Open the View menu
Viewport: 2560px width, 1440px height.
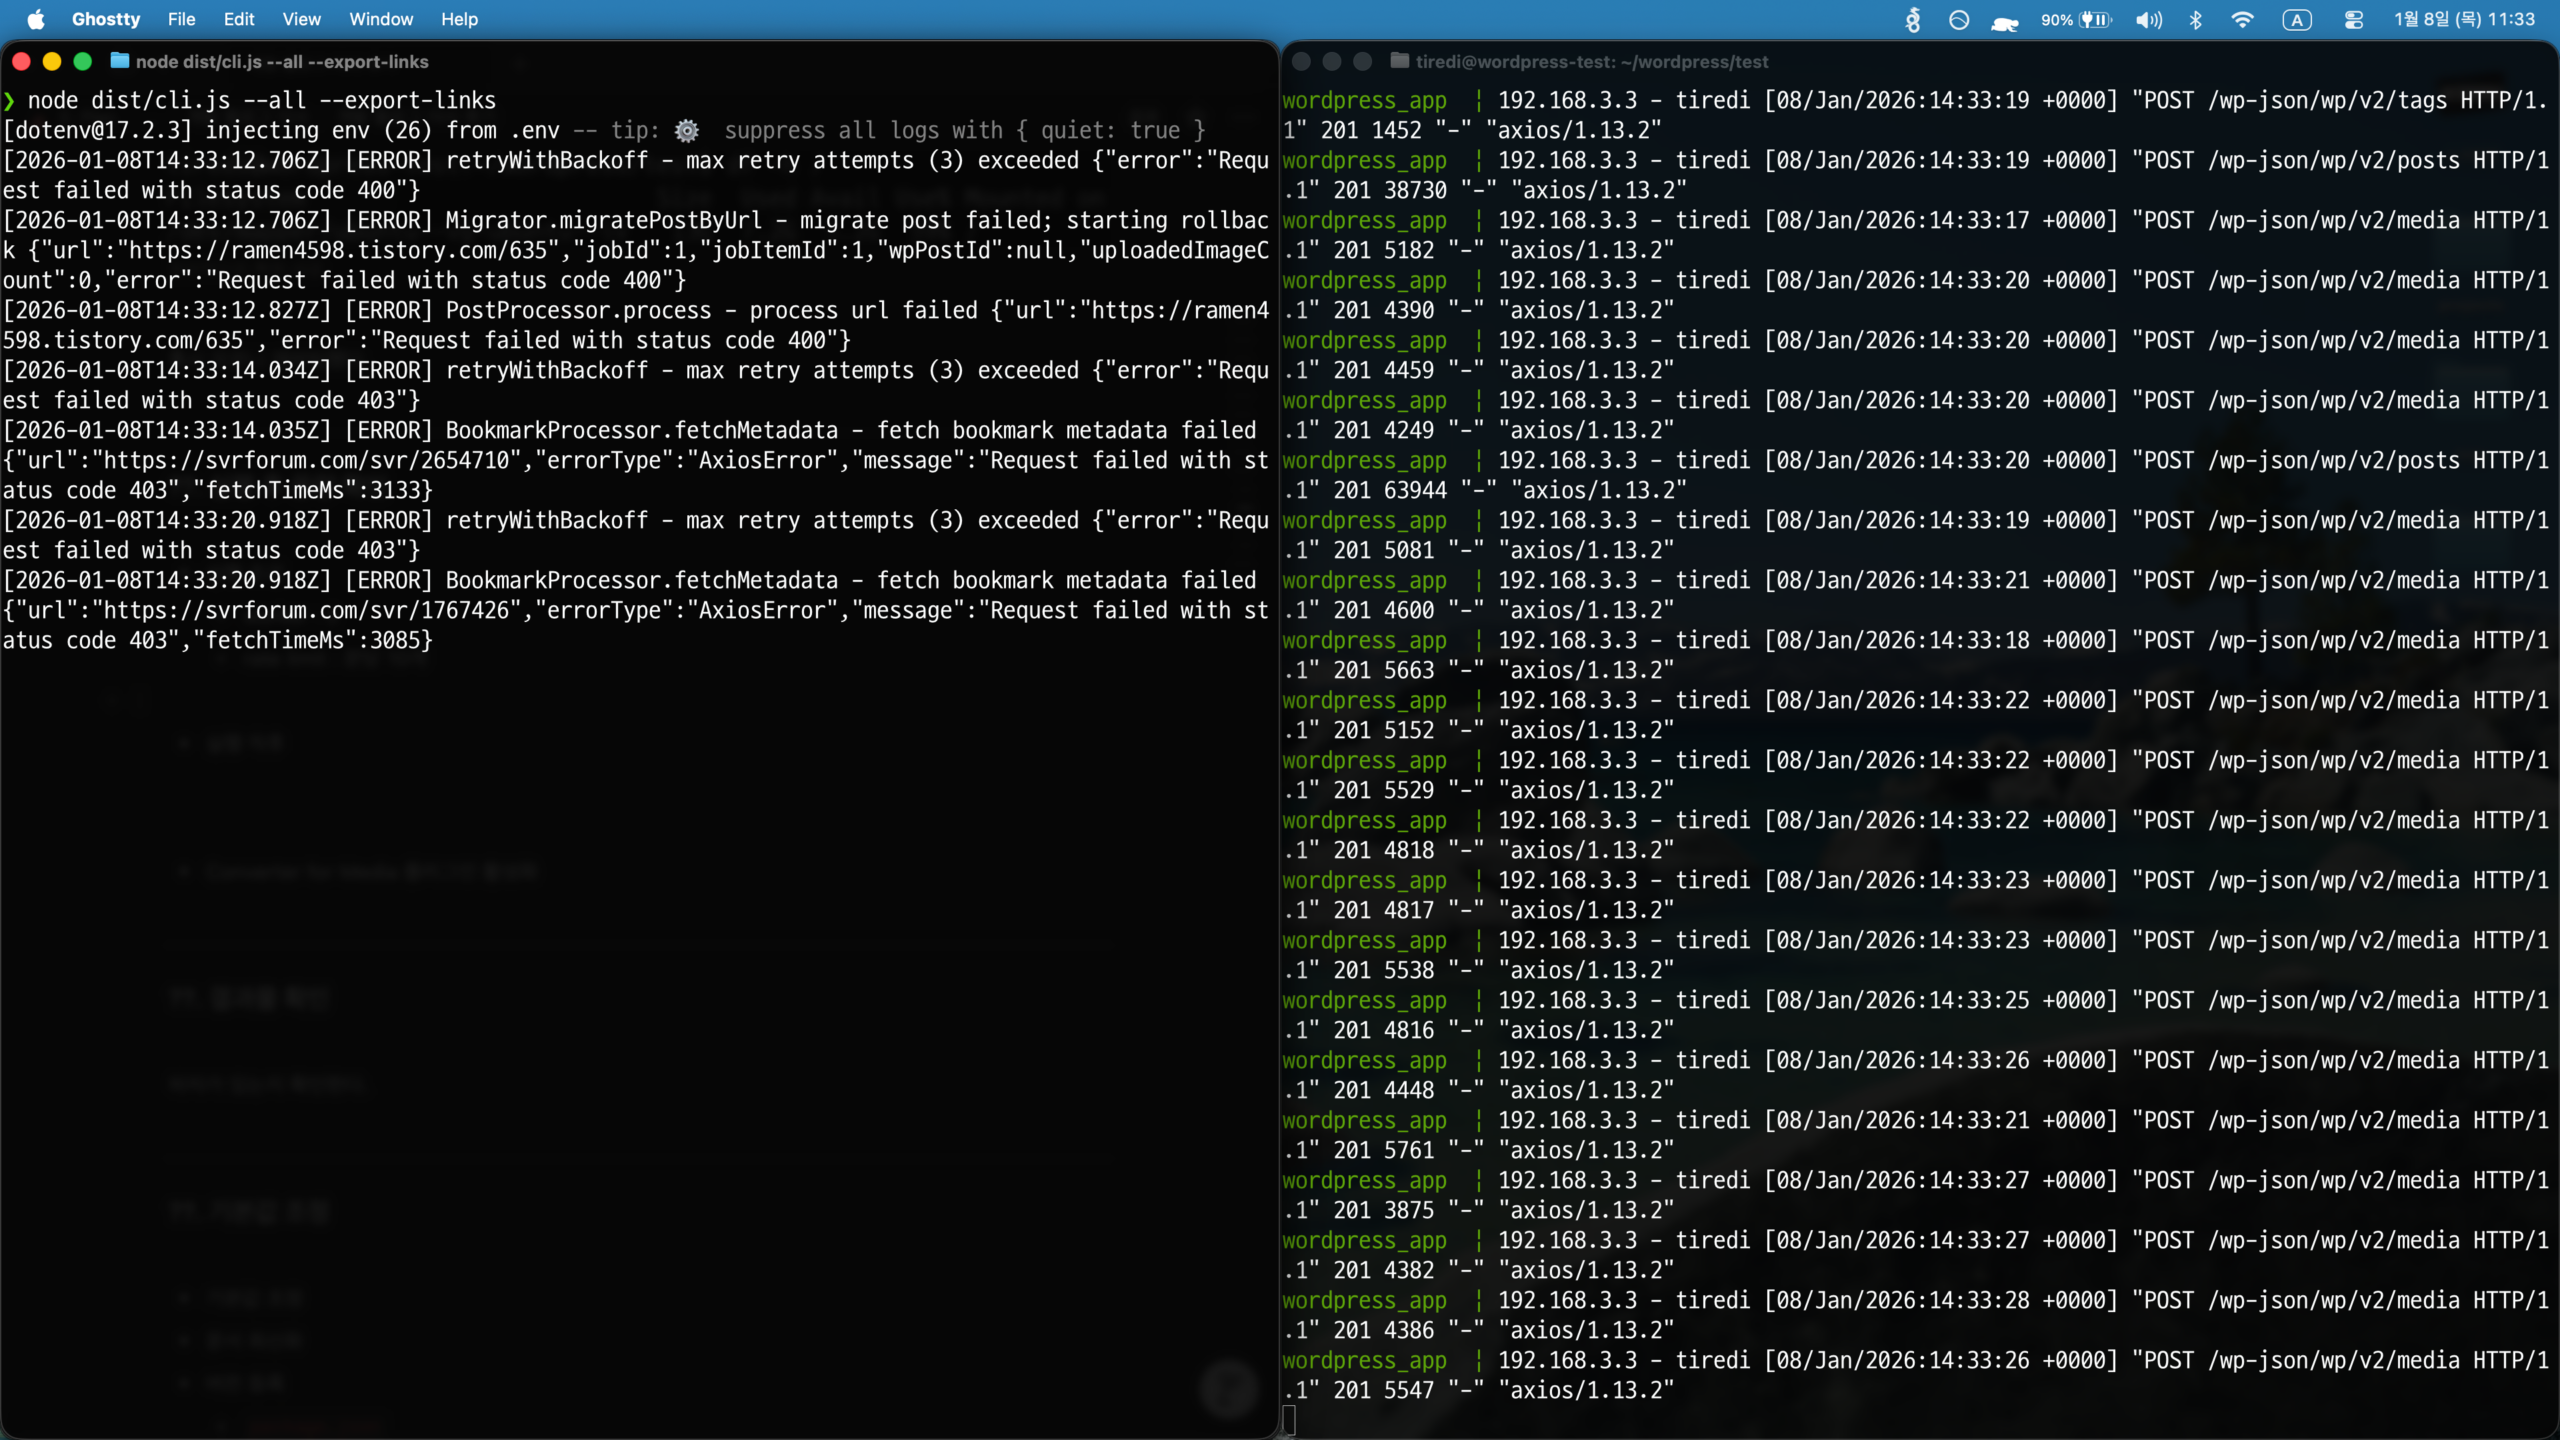(x=301, y=19)
